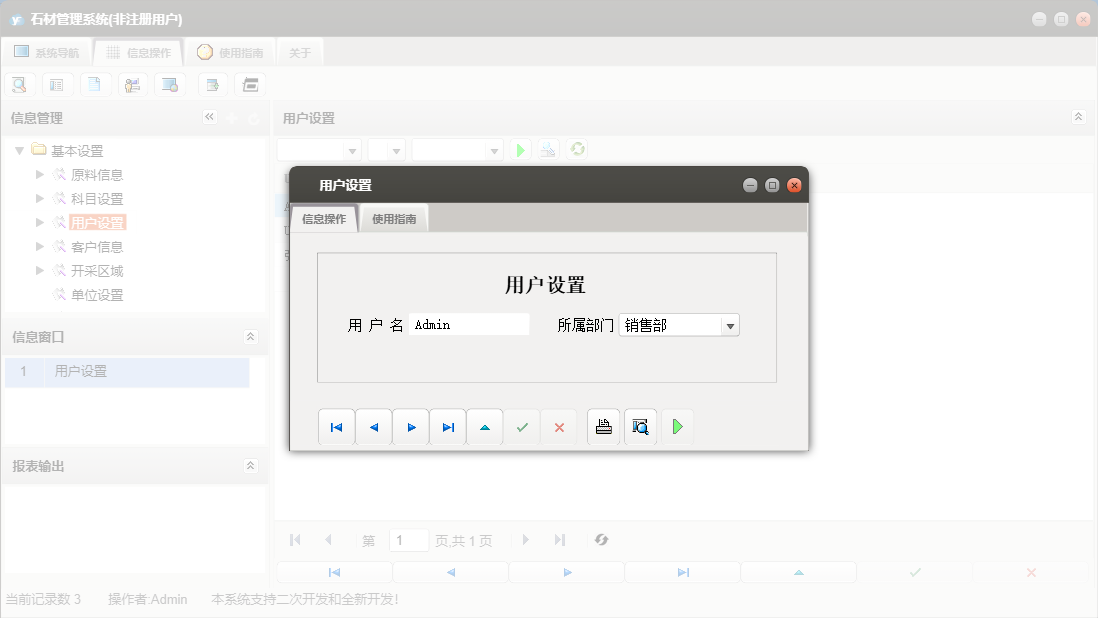Open the report list tool from the toolbar

click(x=57, y=84)
